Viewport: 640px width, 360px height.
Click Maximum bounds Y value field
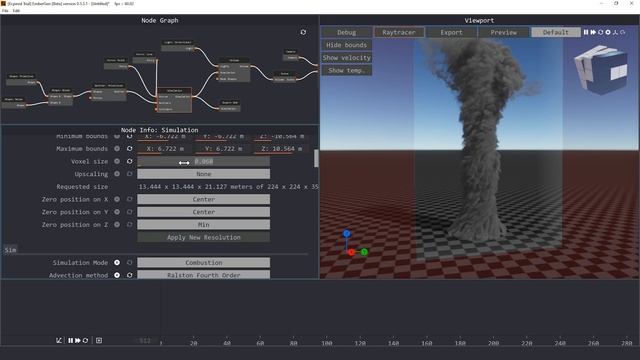[x=223, y=149]
